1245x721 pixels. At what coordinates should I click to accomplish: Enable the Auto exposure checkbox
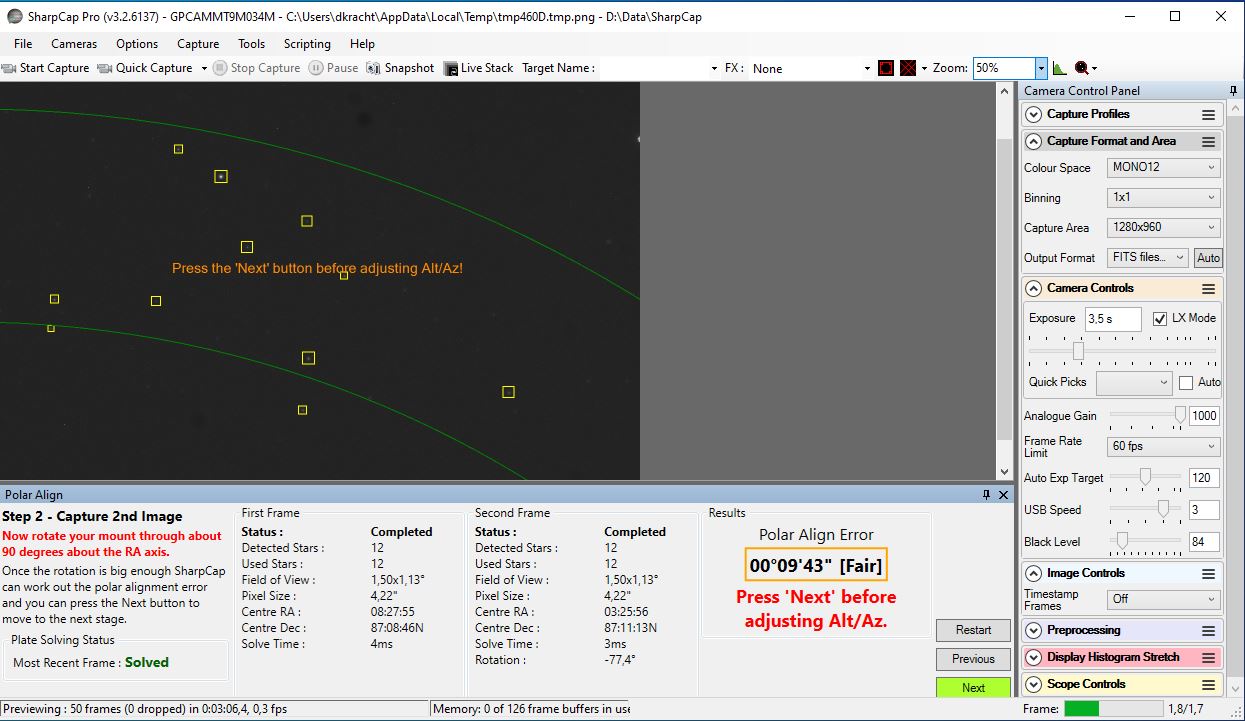point(1186,382)
